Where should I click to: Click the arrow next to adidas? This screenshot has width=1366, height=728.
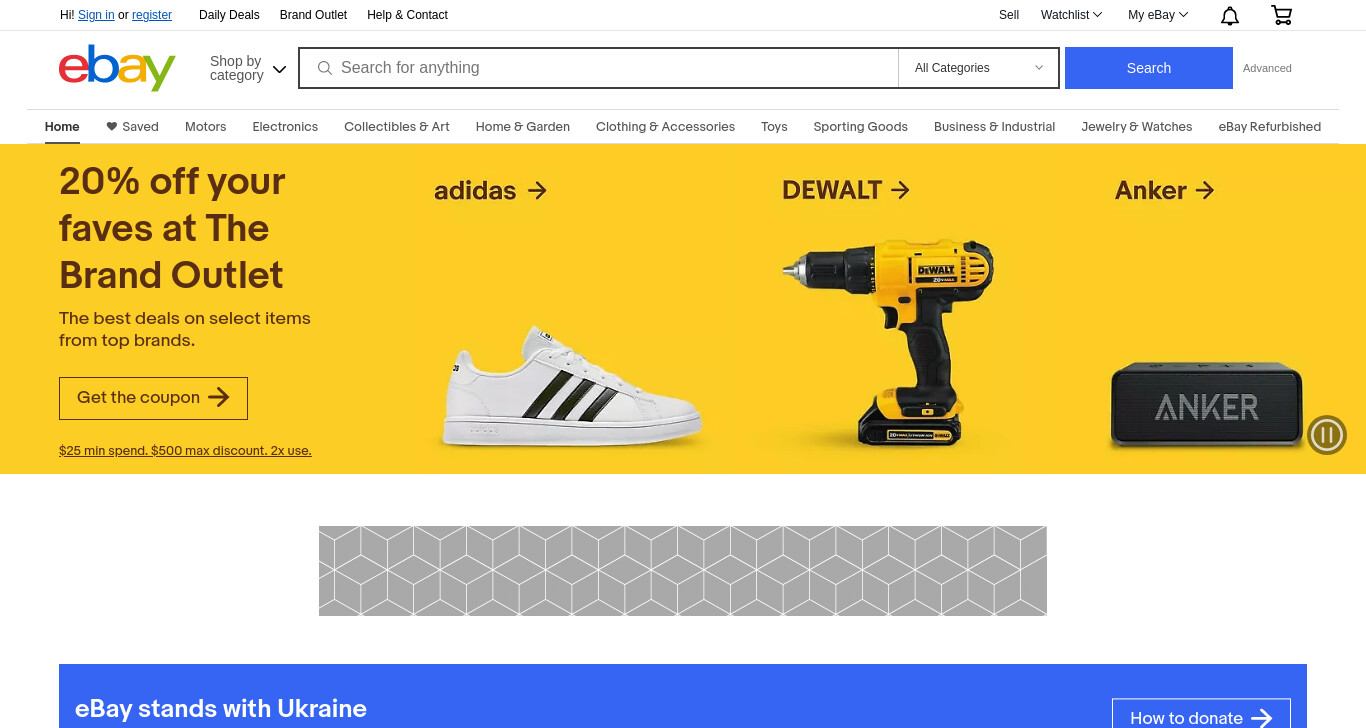coord(538,190)
